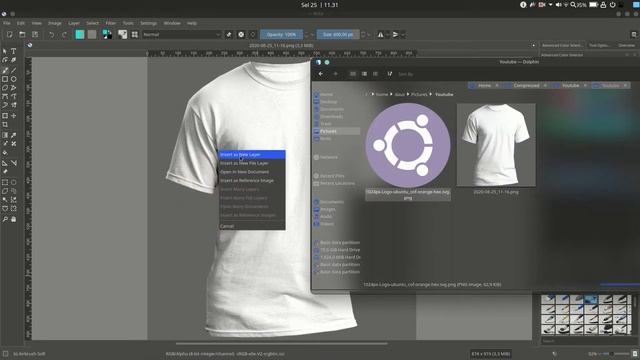The width and height of the screenshot is (640, 360).
Task: Select the Ubuntu logo image thumbnail
Action: coord(408,145)
